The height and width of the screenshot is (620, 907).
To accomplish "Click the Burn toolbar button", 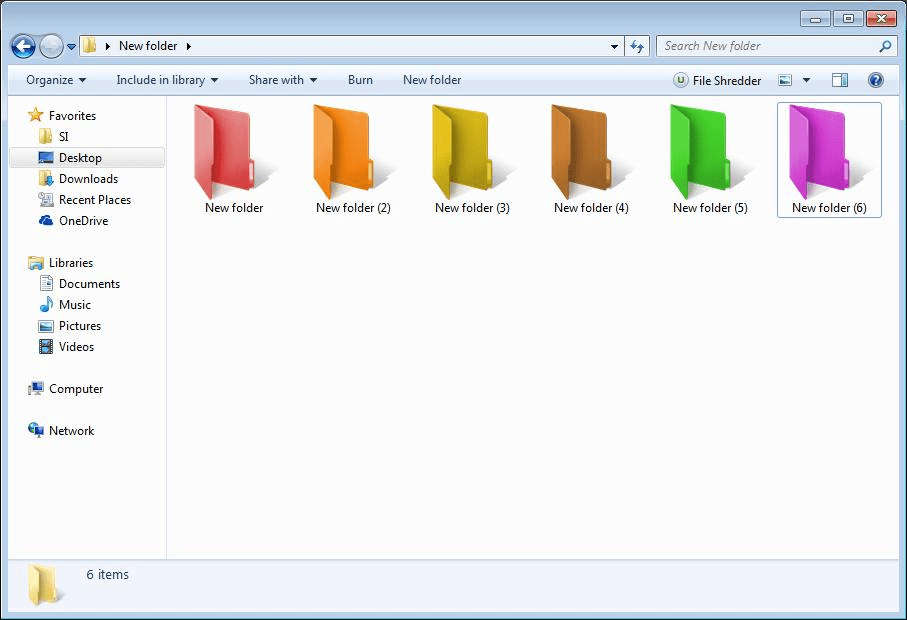I will coord(360,80).
